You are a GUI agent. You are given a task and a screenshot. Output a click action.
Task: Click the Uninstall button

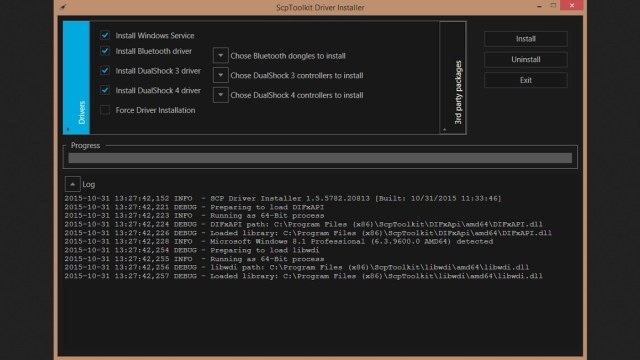coord(526,60)
